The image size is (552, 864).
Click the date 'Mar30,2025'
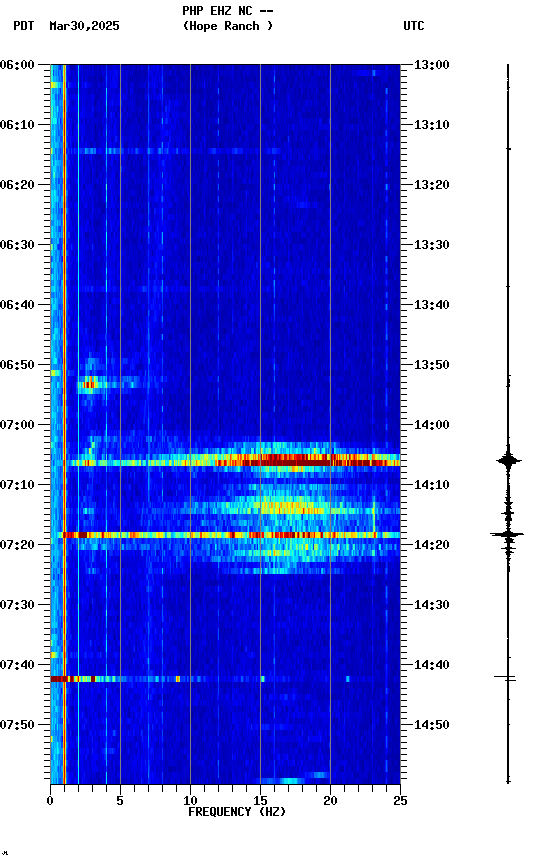84,26
